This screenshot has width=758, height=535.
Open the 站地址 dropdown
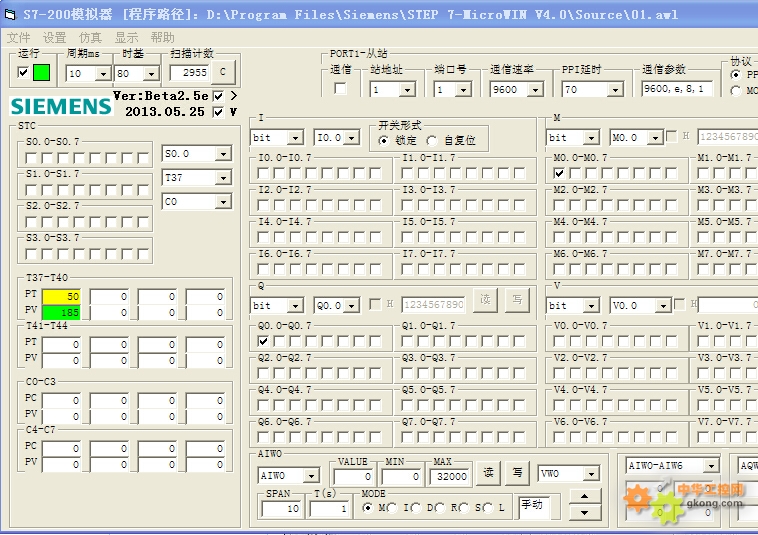[x=408, y=89]
